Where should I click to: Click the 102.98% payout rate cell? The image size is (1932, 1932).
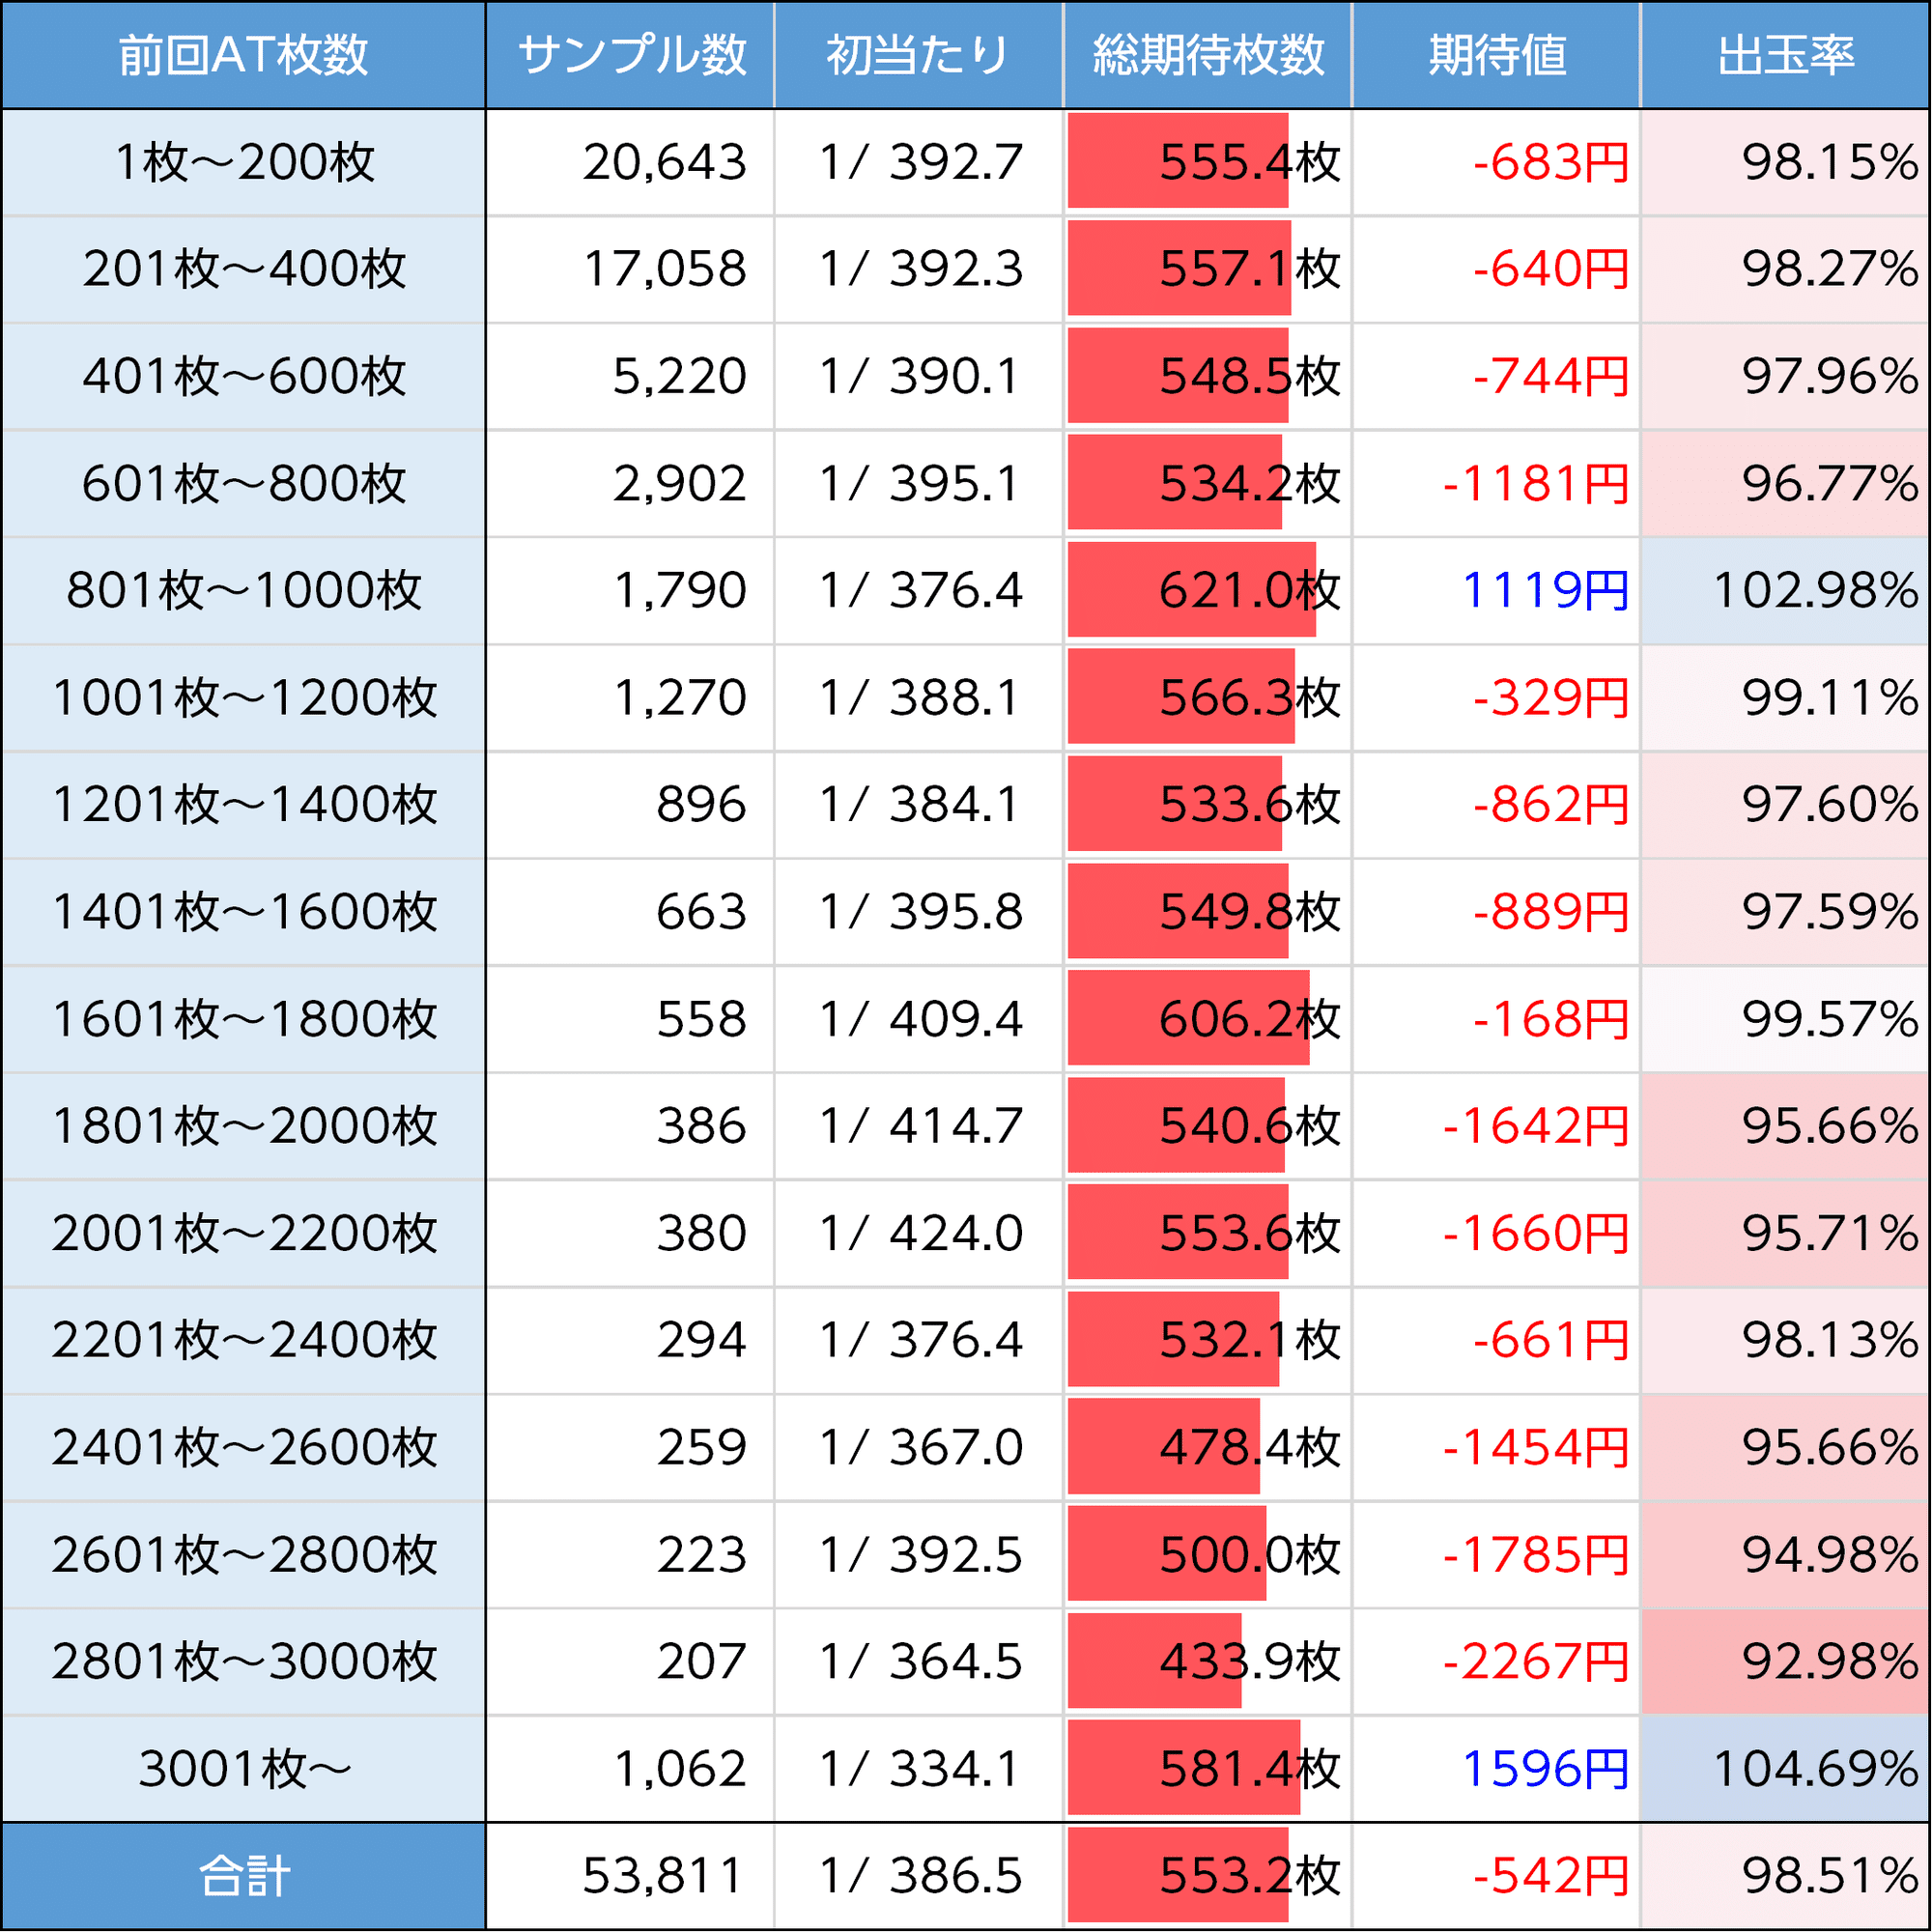tap(1814, 590)
